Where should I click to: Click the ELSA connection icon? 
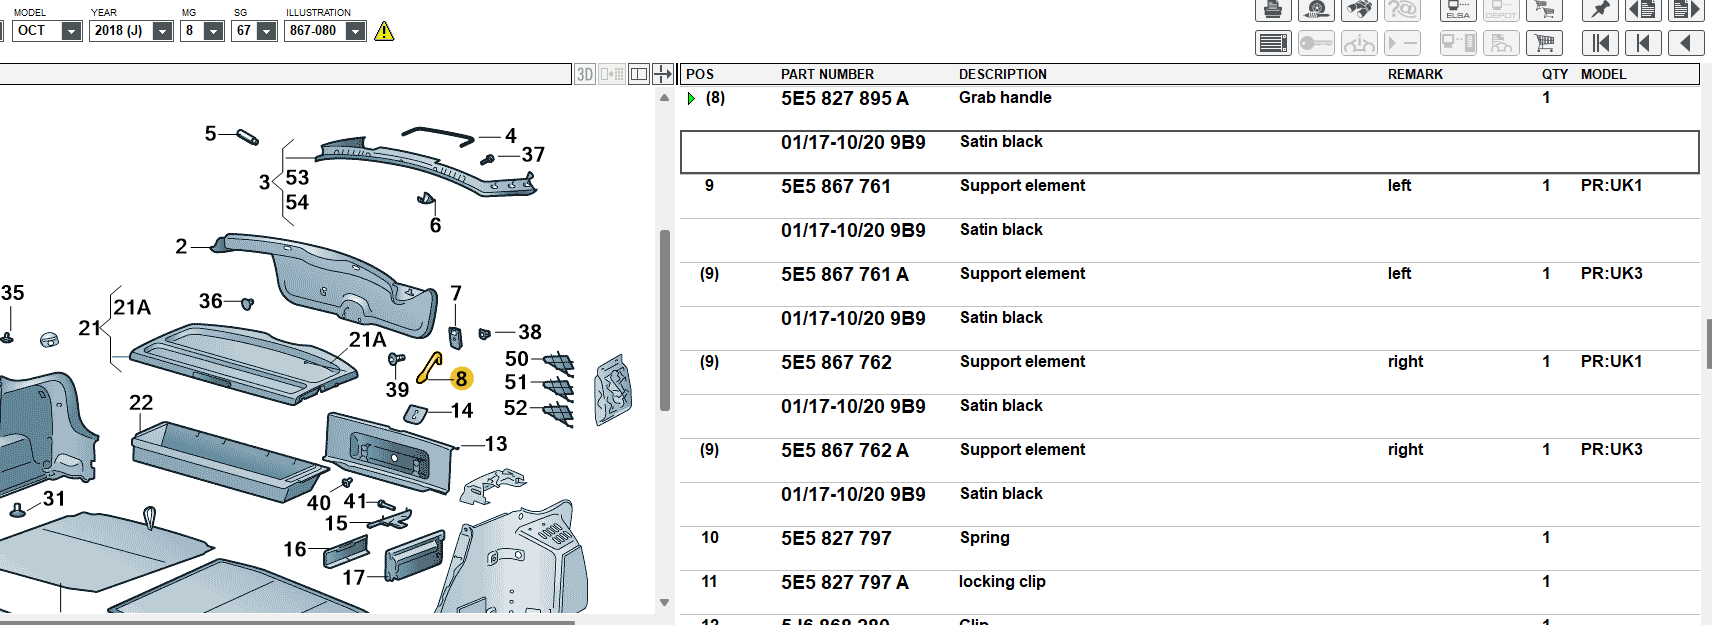1458,10
